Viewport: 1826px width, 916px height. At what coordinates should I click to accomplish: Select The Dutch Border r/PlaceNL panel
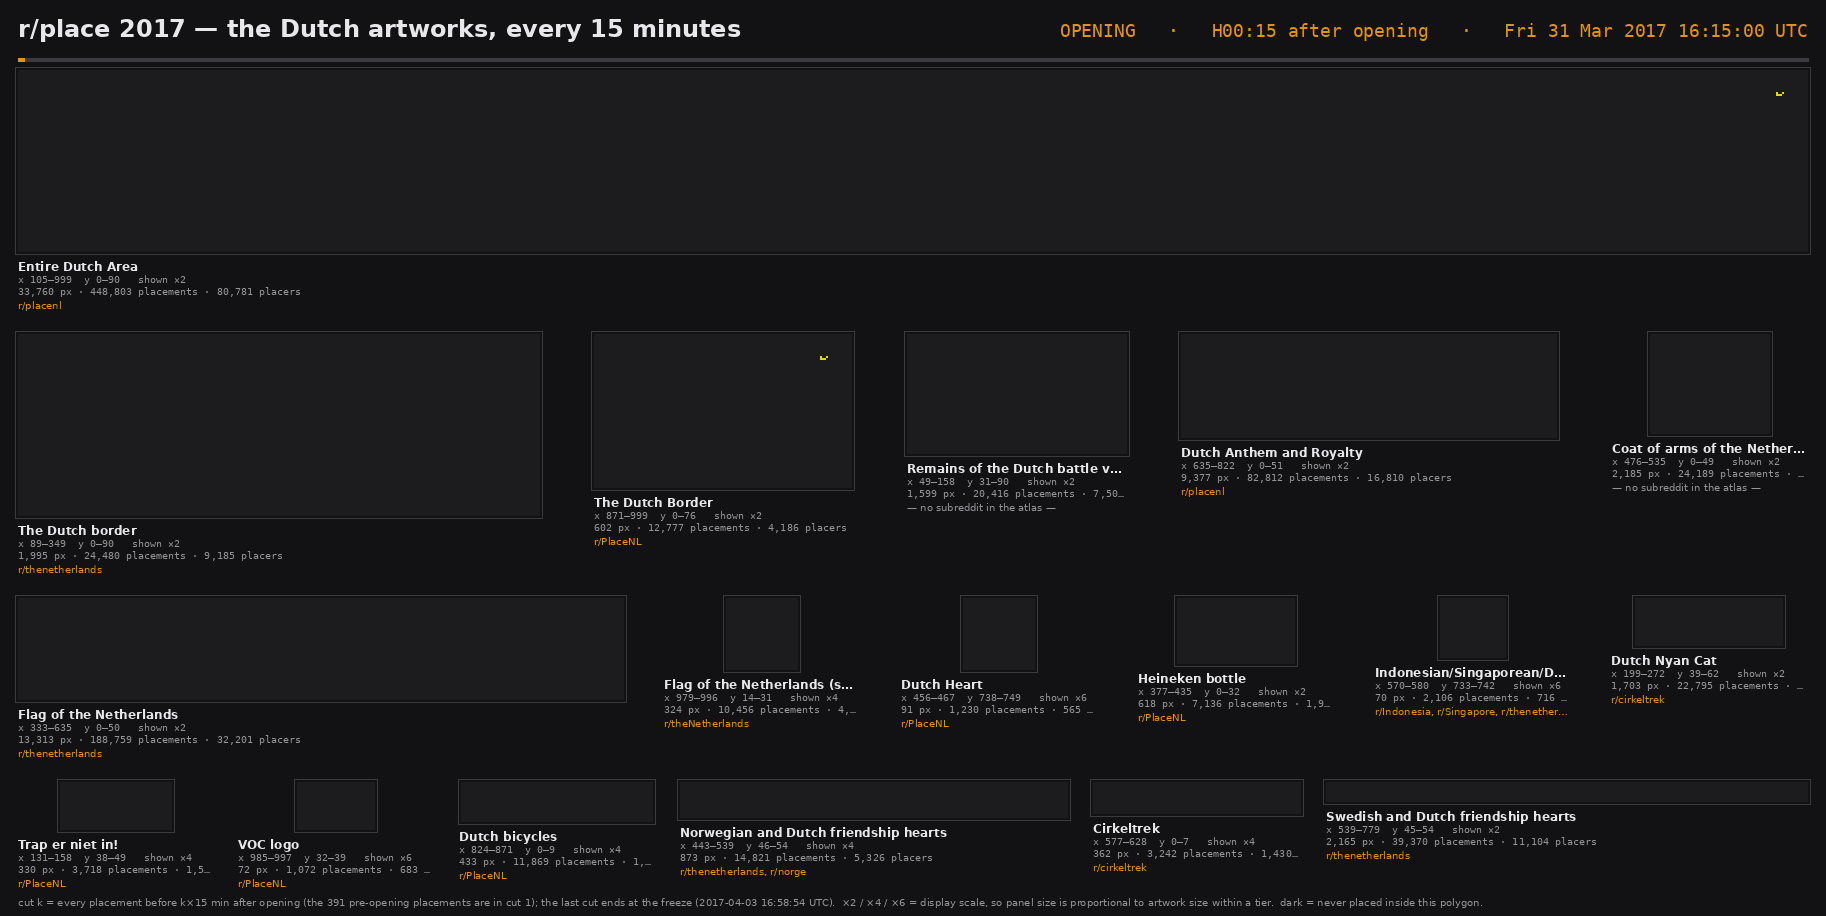[723, 411]
